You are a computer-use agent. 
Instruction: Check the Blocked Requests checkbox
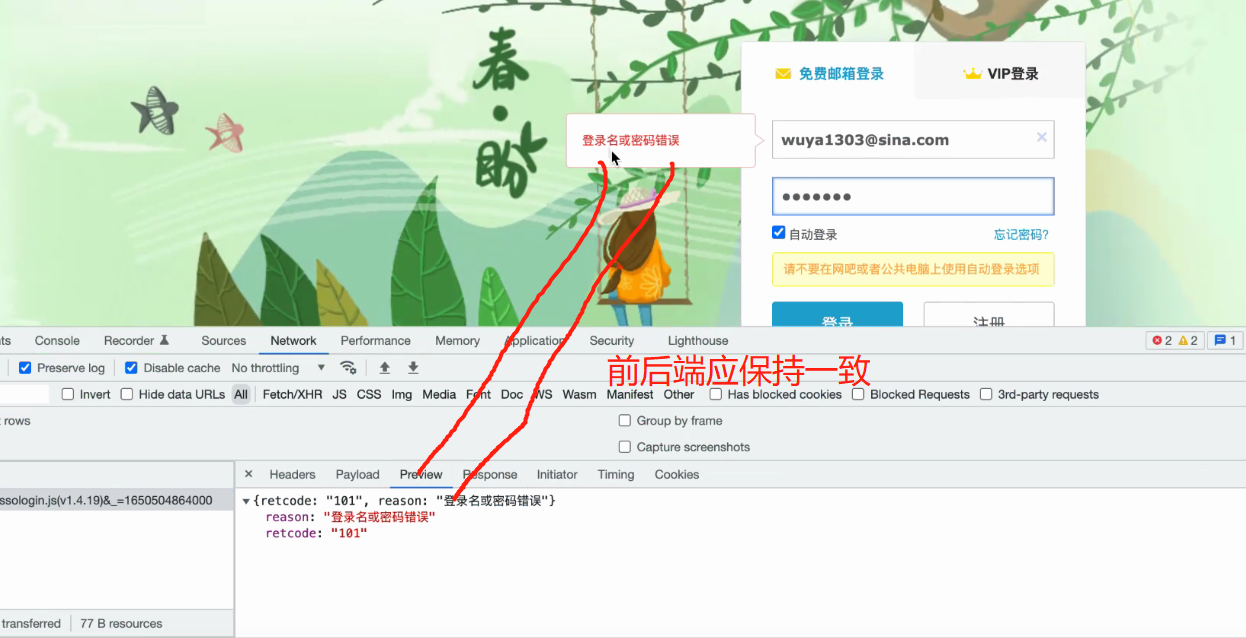pos(858,394)
